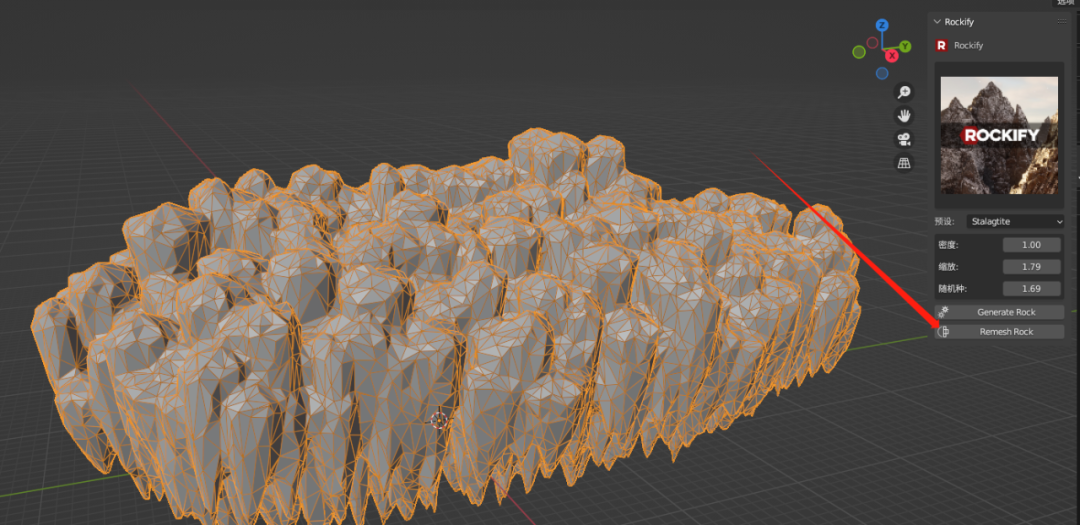1080x525 pixels.
Task: Click the green Y axis gizmo handle
Action: [x=905, y=46]
